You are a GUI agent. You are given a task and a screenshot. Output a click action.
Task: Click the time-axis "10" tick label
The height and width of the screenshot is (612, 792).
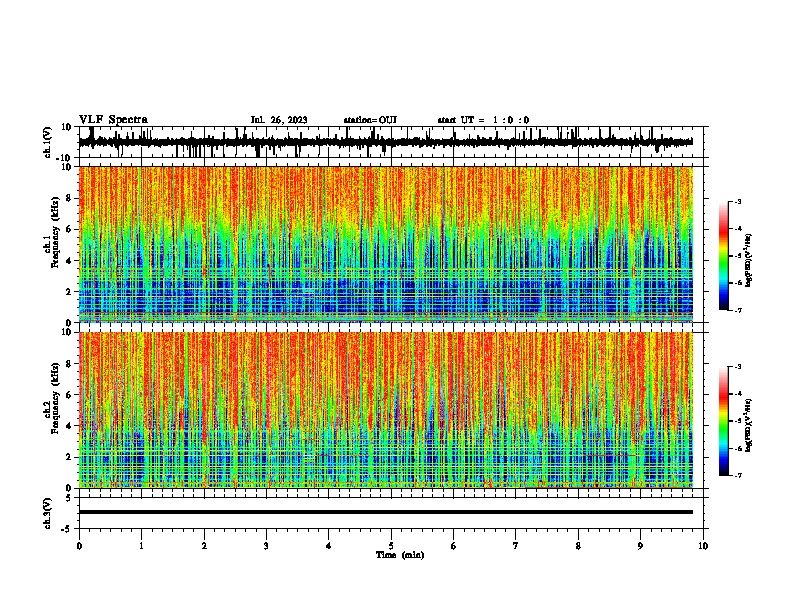click(703, 546)
